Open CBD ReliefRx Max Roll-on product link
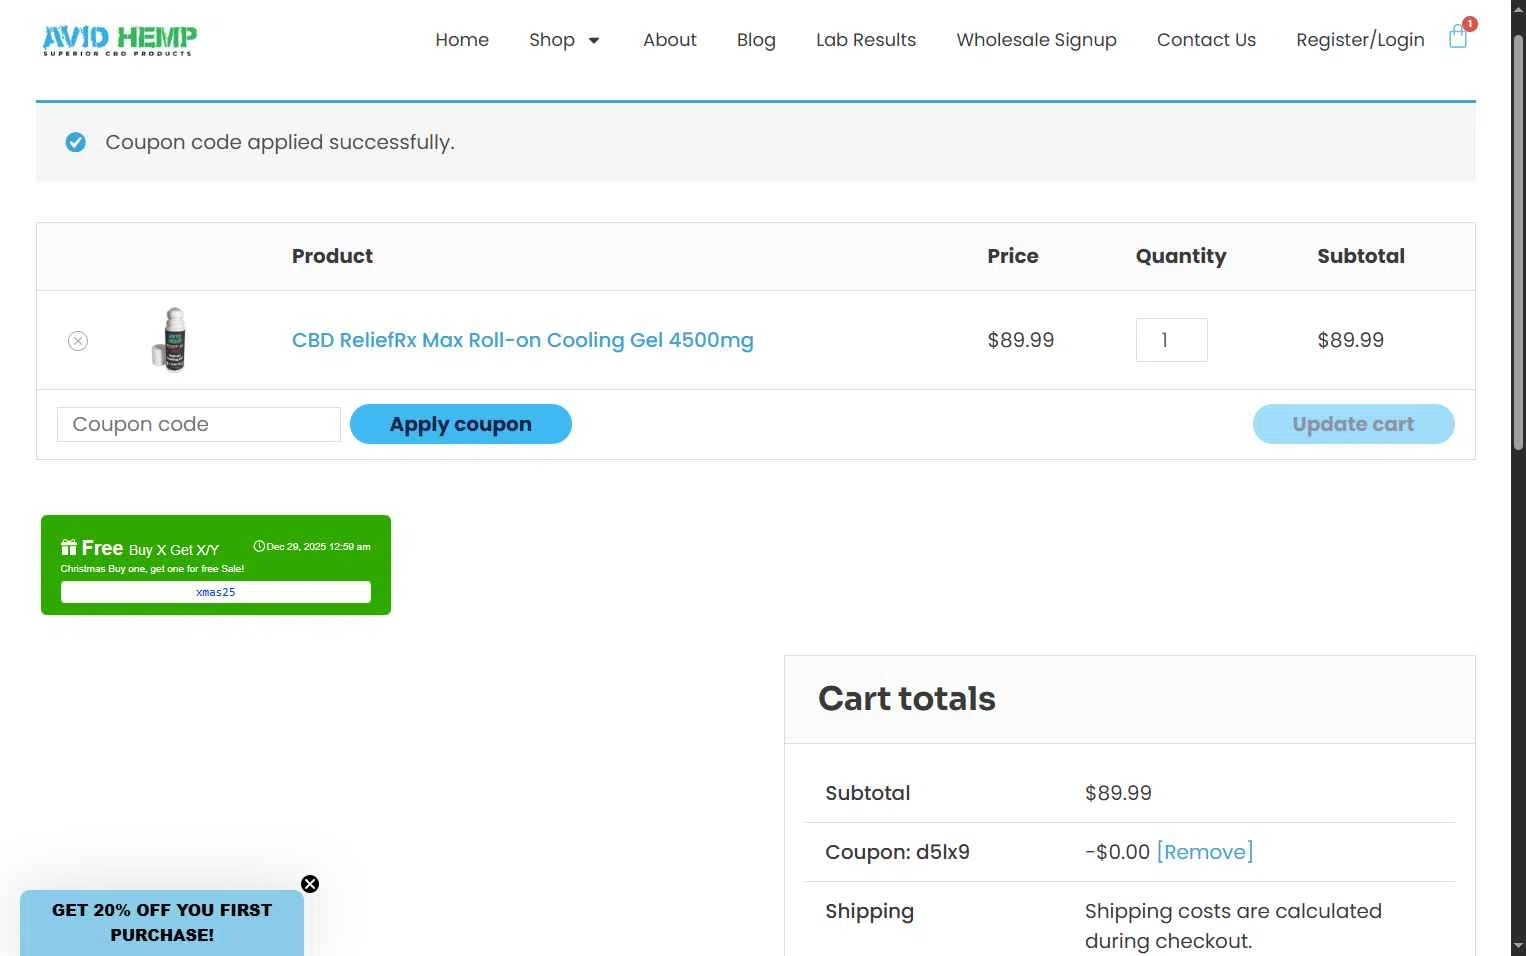 pos(523,340)
